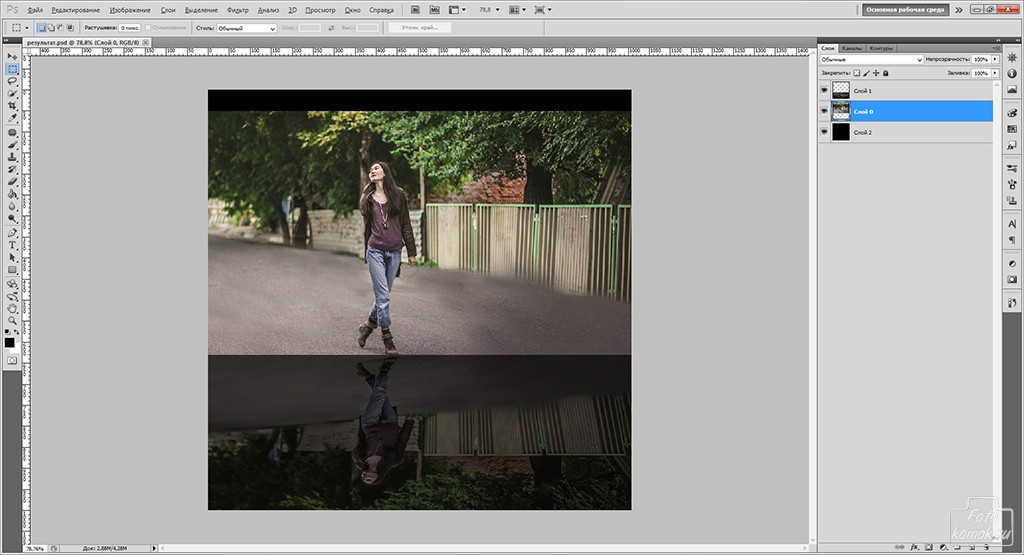Click the Основная рабочая среда workspace button
Viewport: 1024px width, 555px height.
pos(905,10)
